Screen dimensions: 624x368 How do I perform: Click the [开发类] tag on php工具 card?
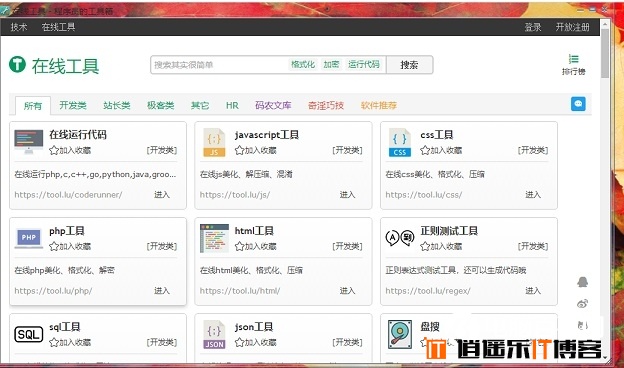(x=162, y=247)
